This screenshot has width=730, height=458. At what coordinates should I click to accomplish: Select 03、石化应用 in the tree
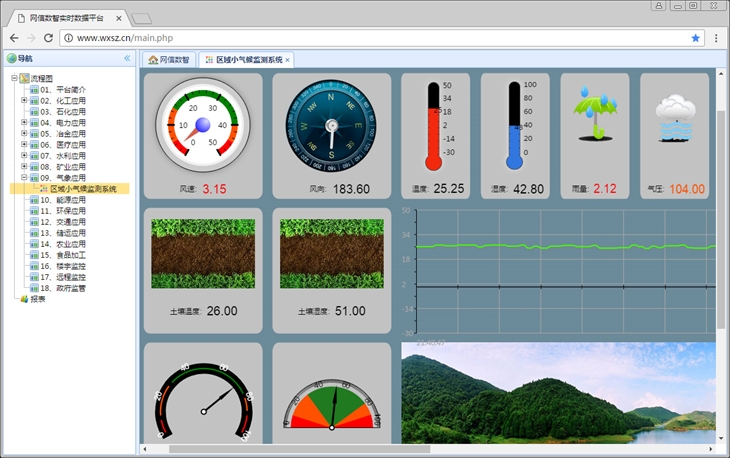(63, 112)
